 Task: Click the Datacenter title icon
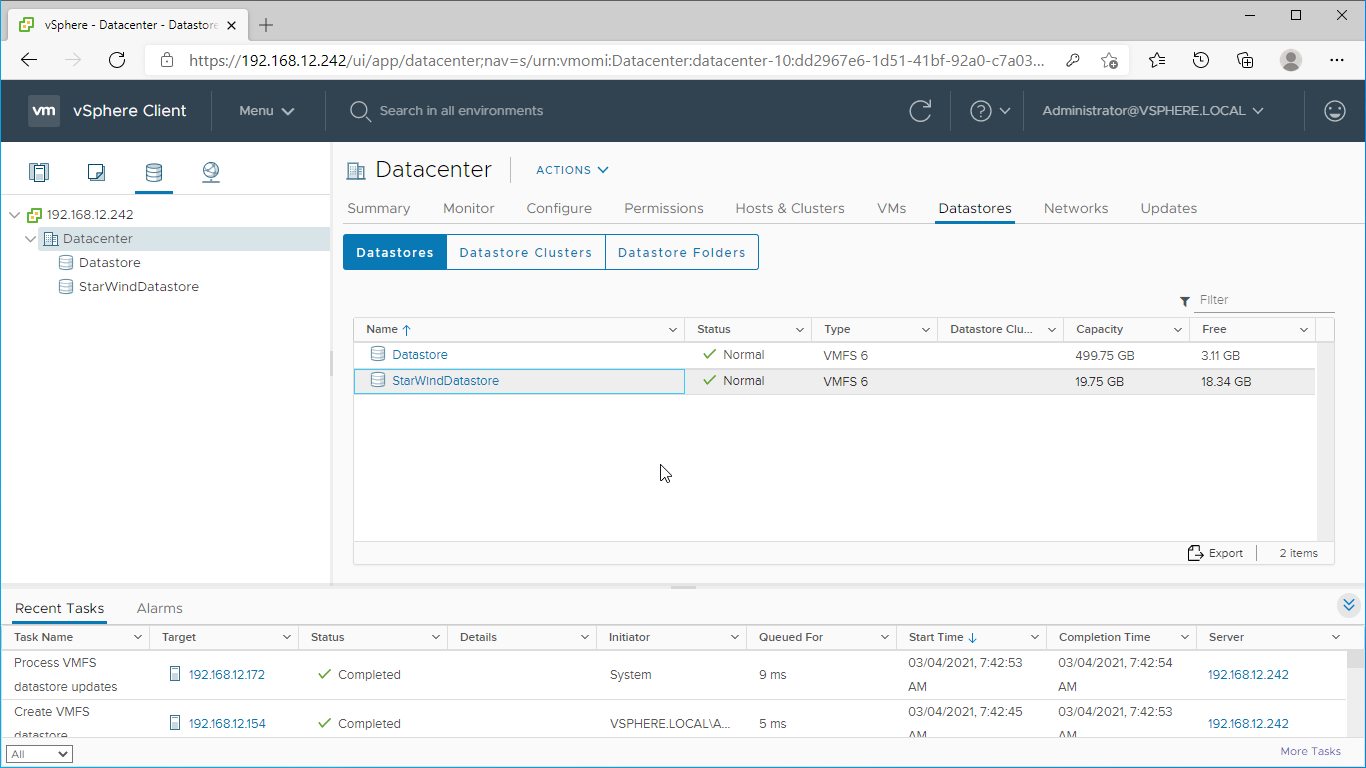pos(356,170)
